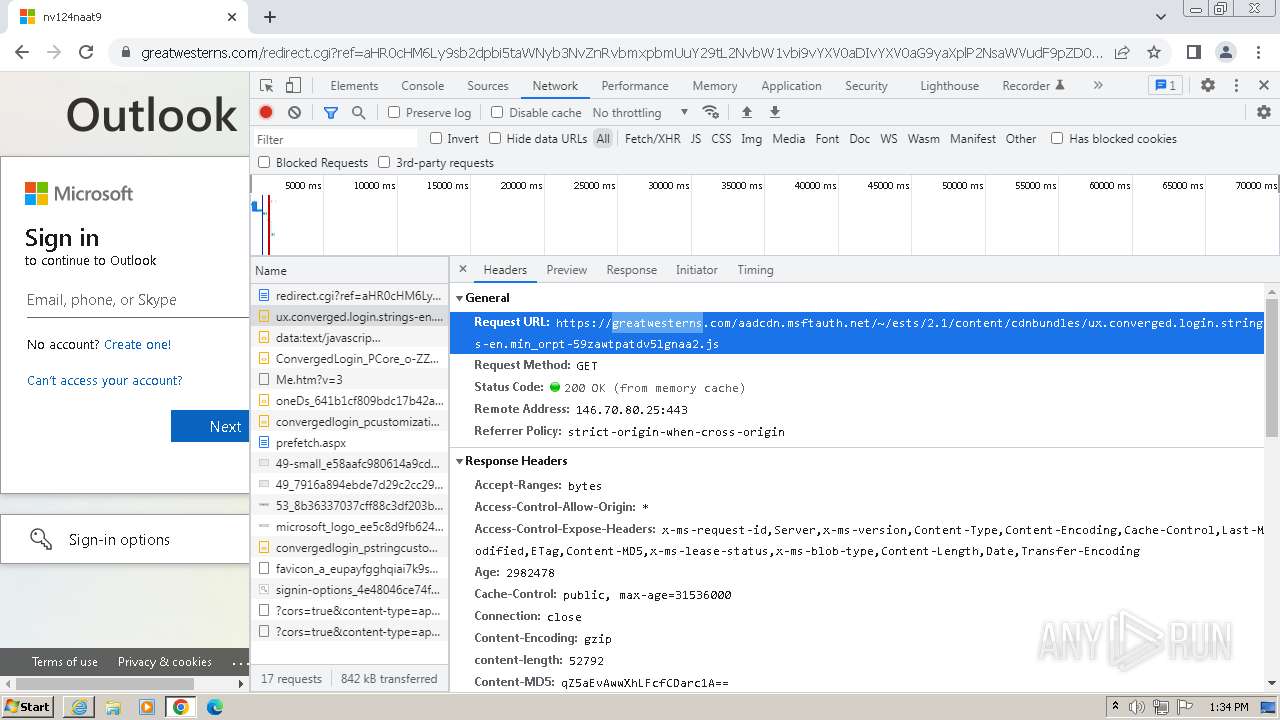
Task: Share this page icon in address bar
Action: pyautogui.click(x=1122, y=52)
